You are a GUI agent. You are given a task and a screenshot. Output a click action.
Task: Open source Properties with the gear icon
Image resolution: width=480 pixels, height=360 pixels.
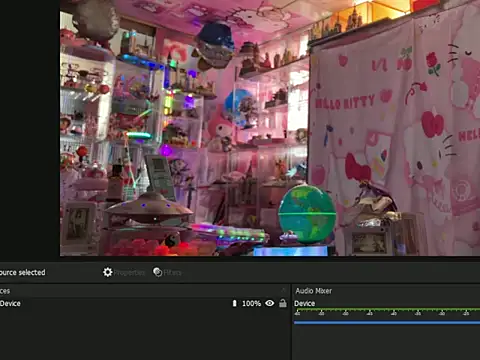pos(124,272)
